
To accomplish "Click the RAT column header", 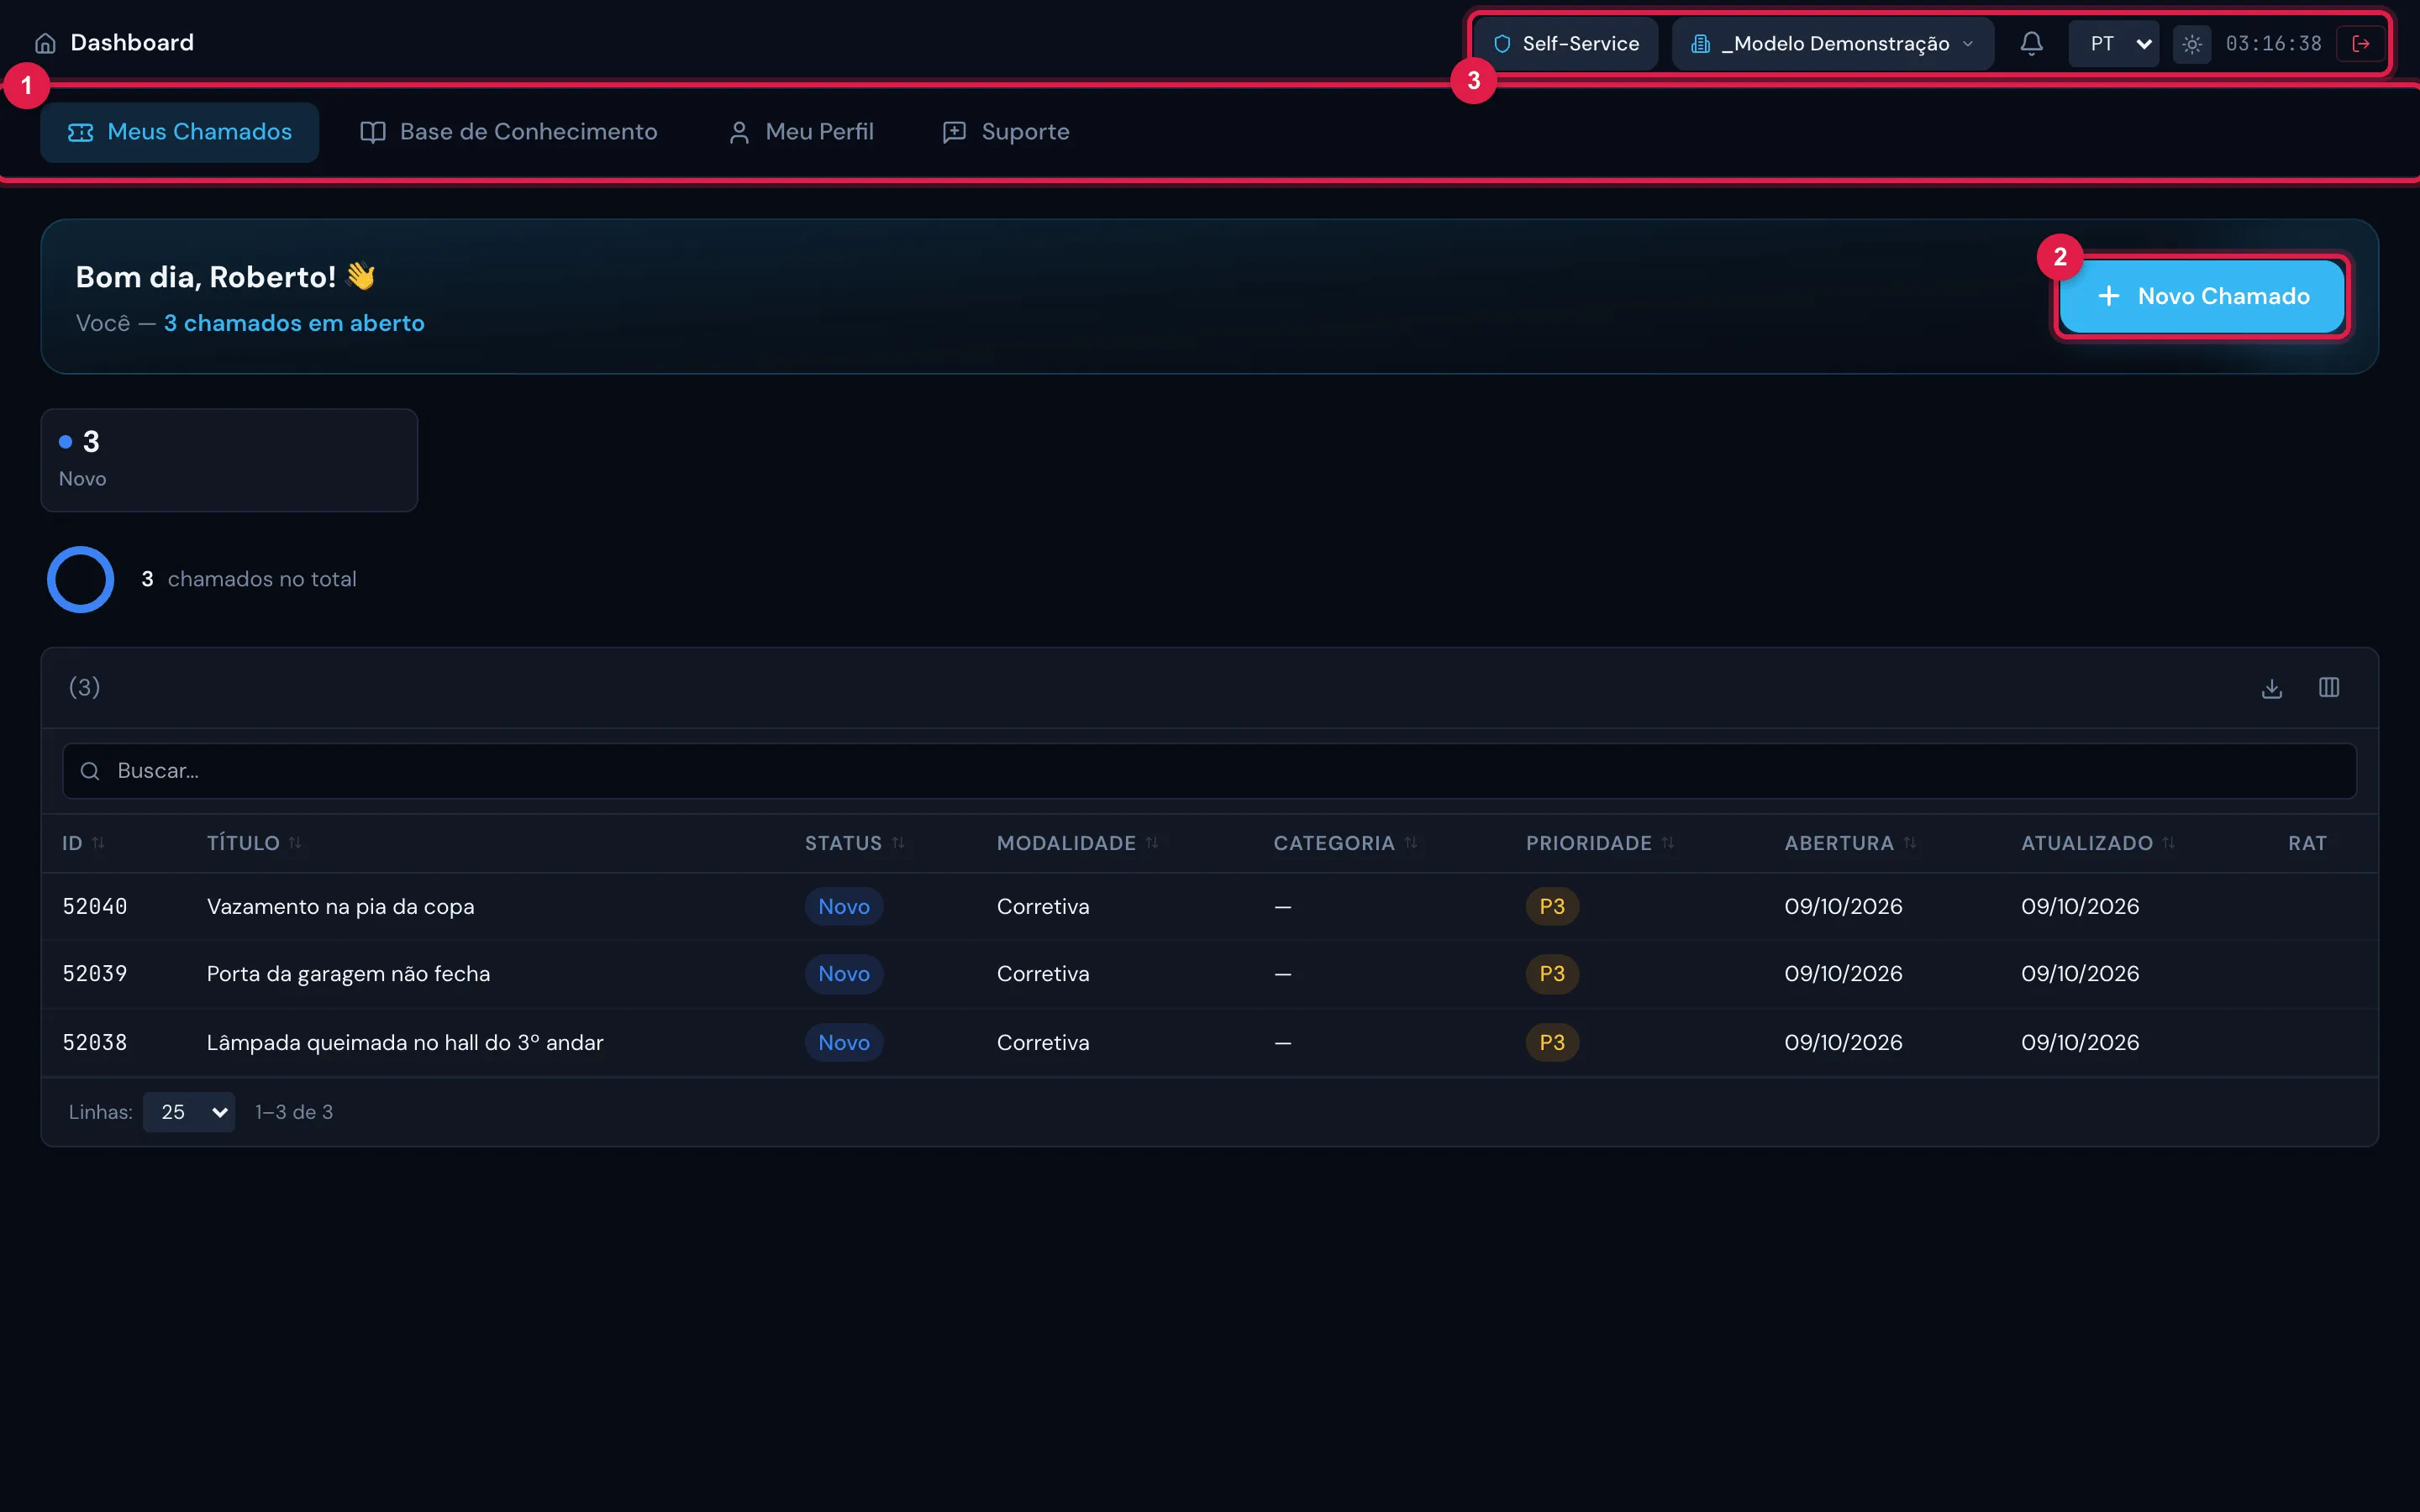I will [x=2307, y=843].
